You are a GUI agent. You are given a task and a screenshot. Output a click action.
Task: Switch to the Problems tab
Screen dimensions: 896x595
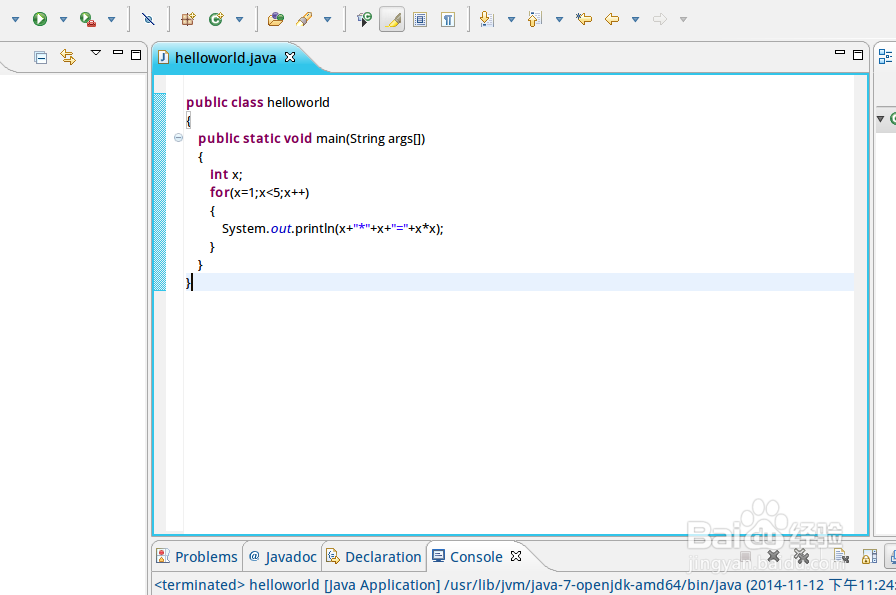point(197,557)
